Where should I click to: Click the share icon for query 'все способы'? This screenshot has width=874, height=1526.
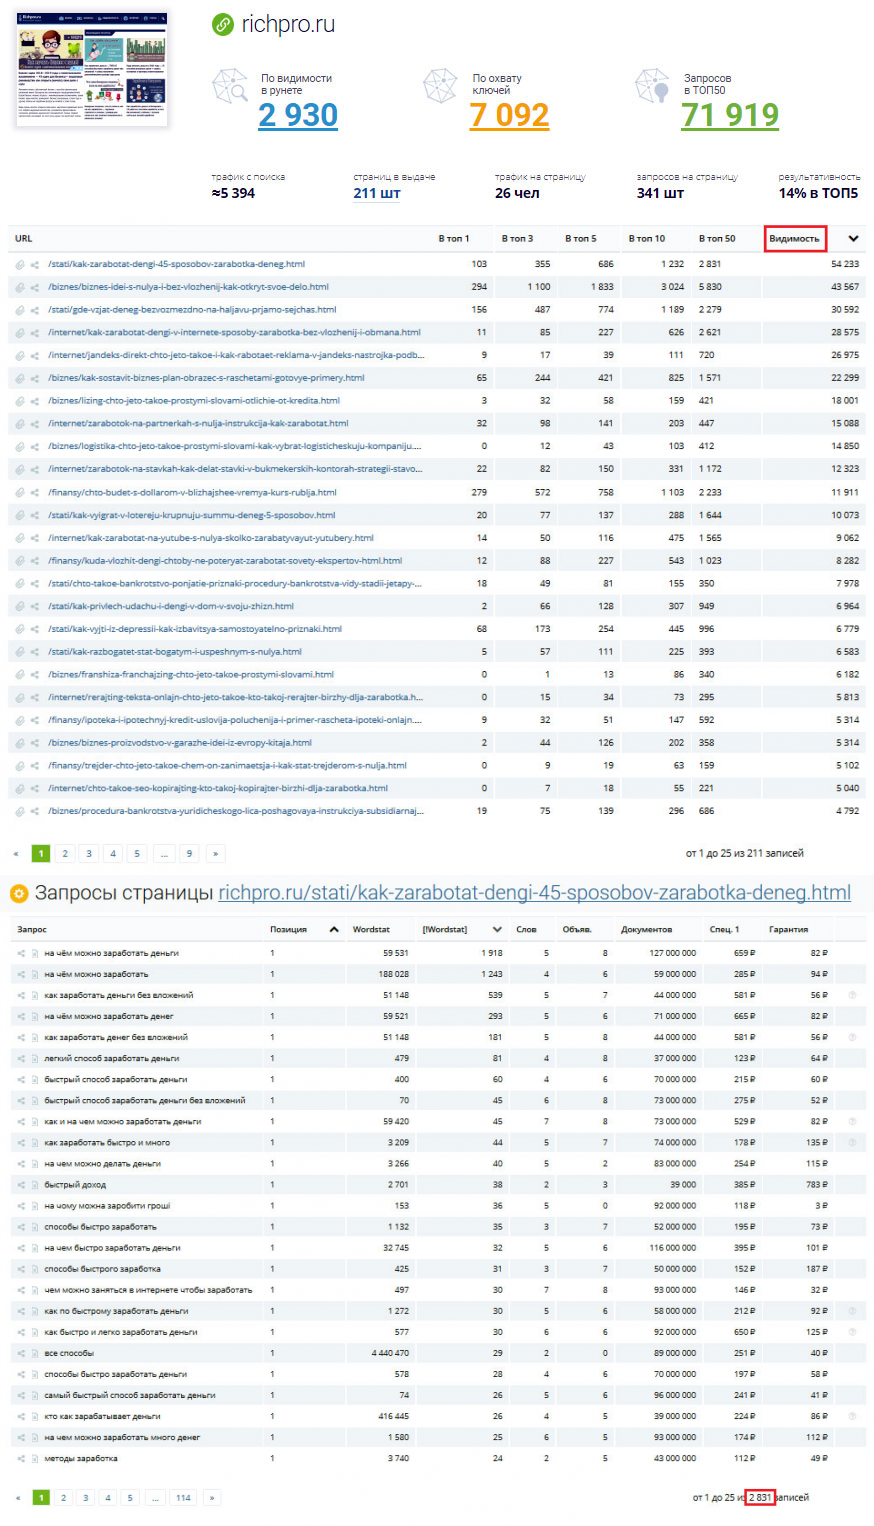[x=21, y=1353]
